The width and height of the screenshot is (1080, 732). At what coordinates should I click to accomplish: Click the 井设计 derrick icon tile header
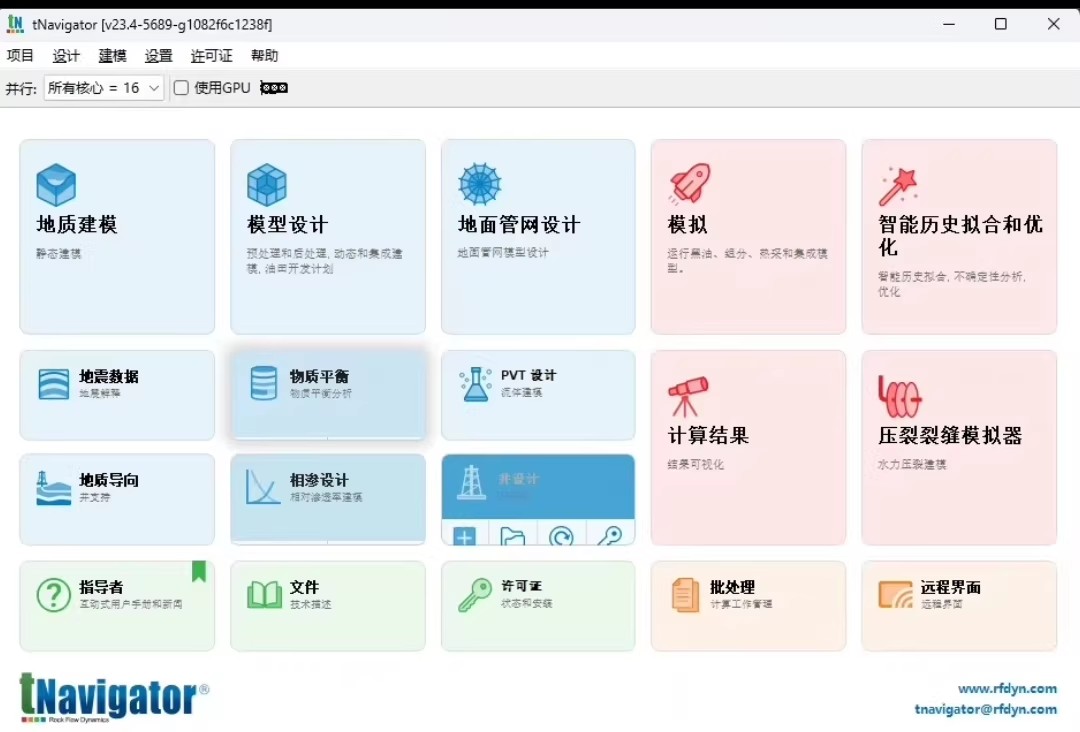(x=538, y=486)
